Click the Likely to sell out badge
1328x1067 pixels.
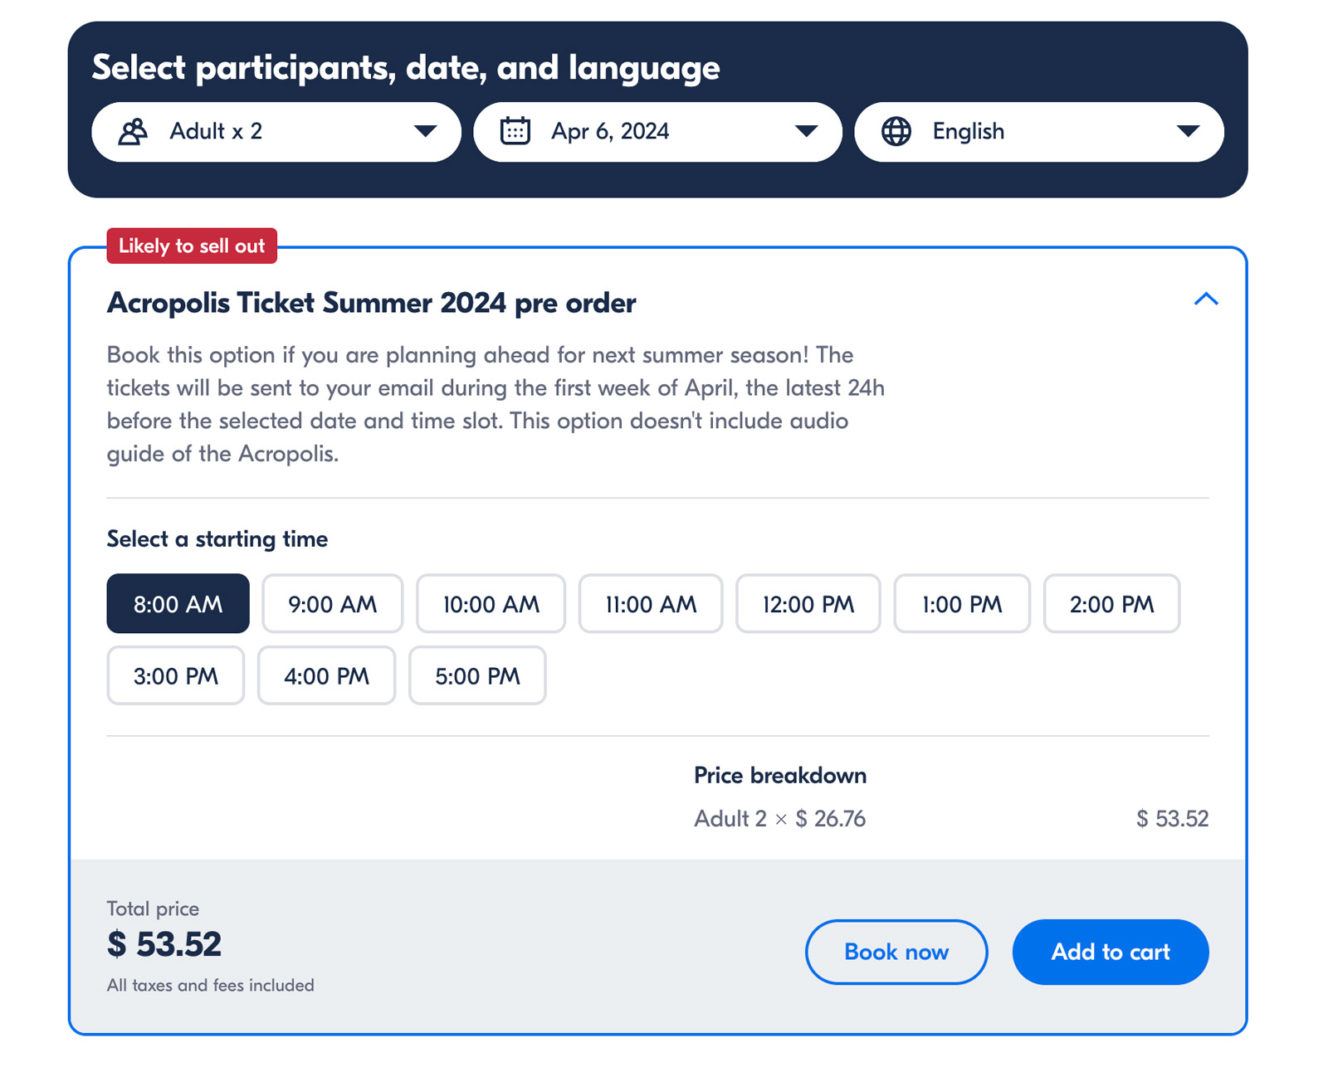192,246
